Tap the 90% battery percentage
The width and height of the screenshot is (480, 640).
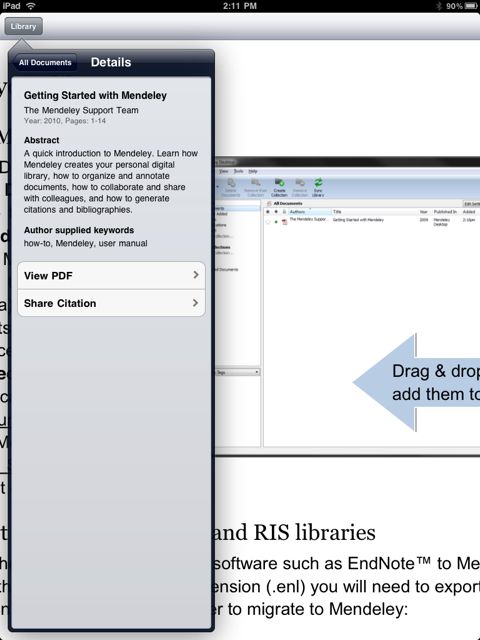click(454, 6)
